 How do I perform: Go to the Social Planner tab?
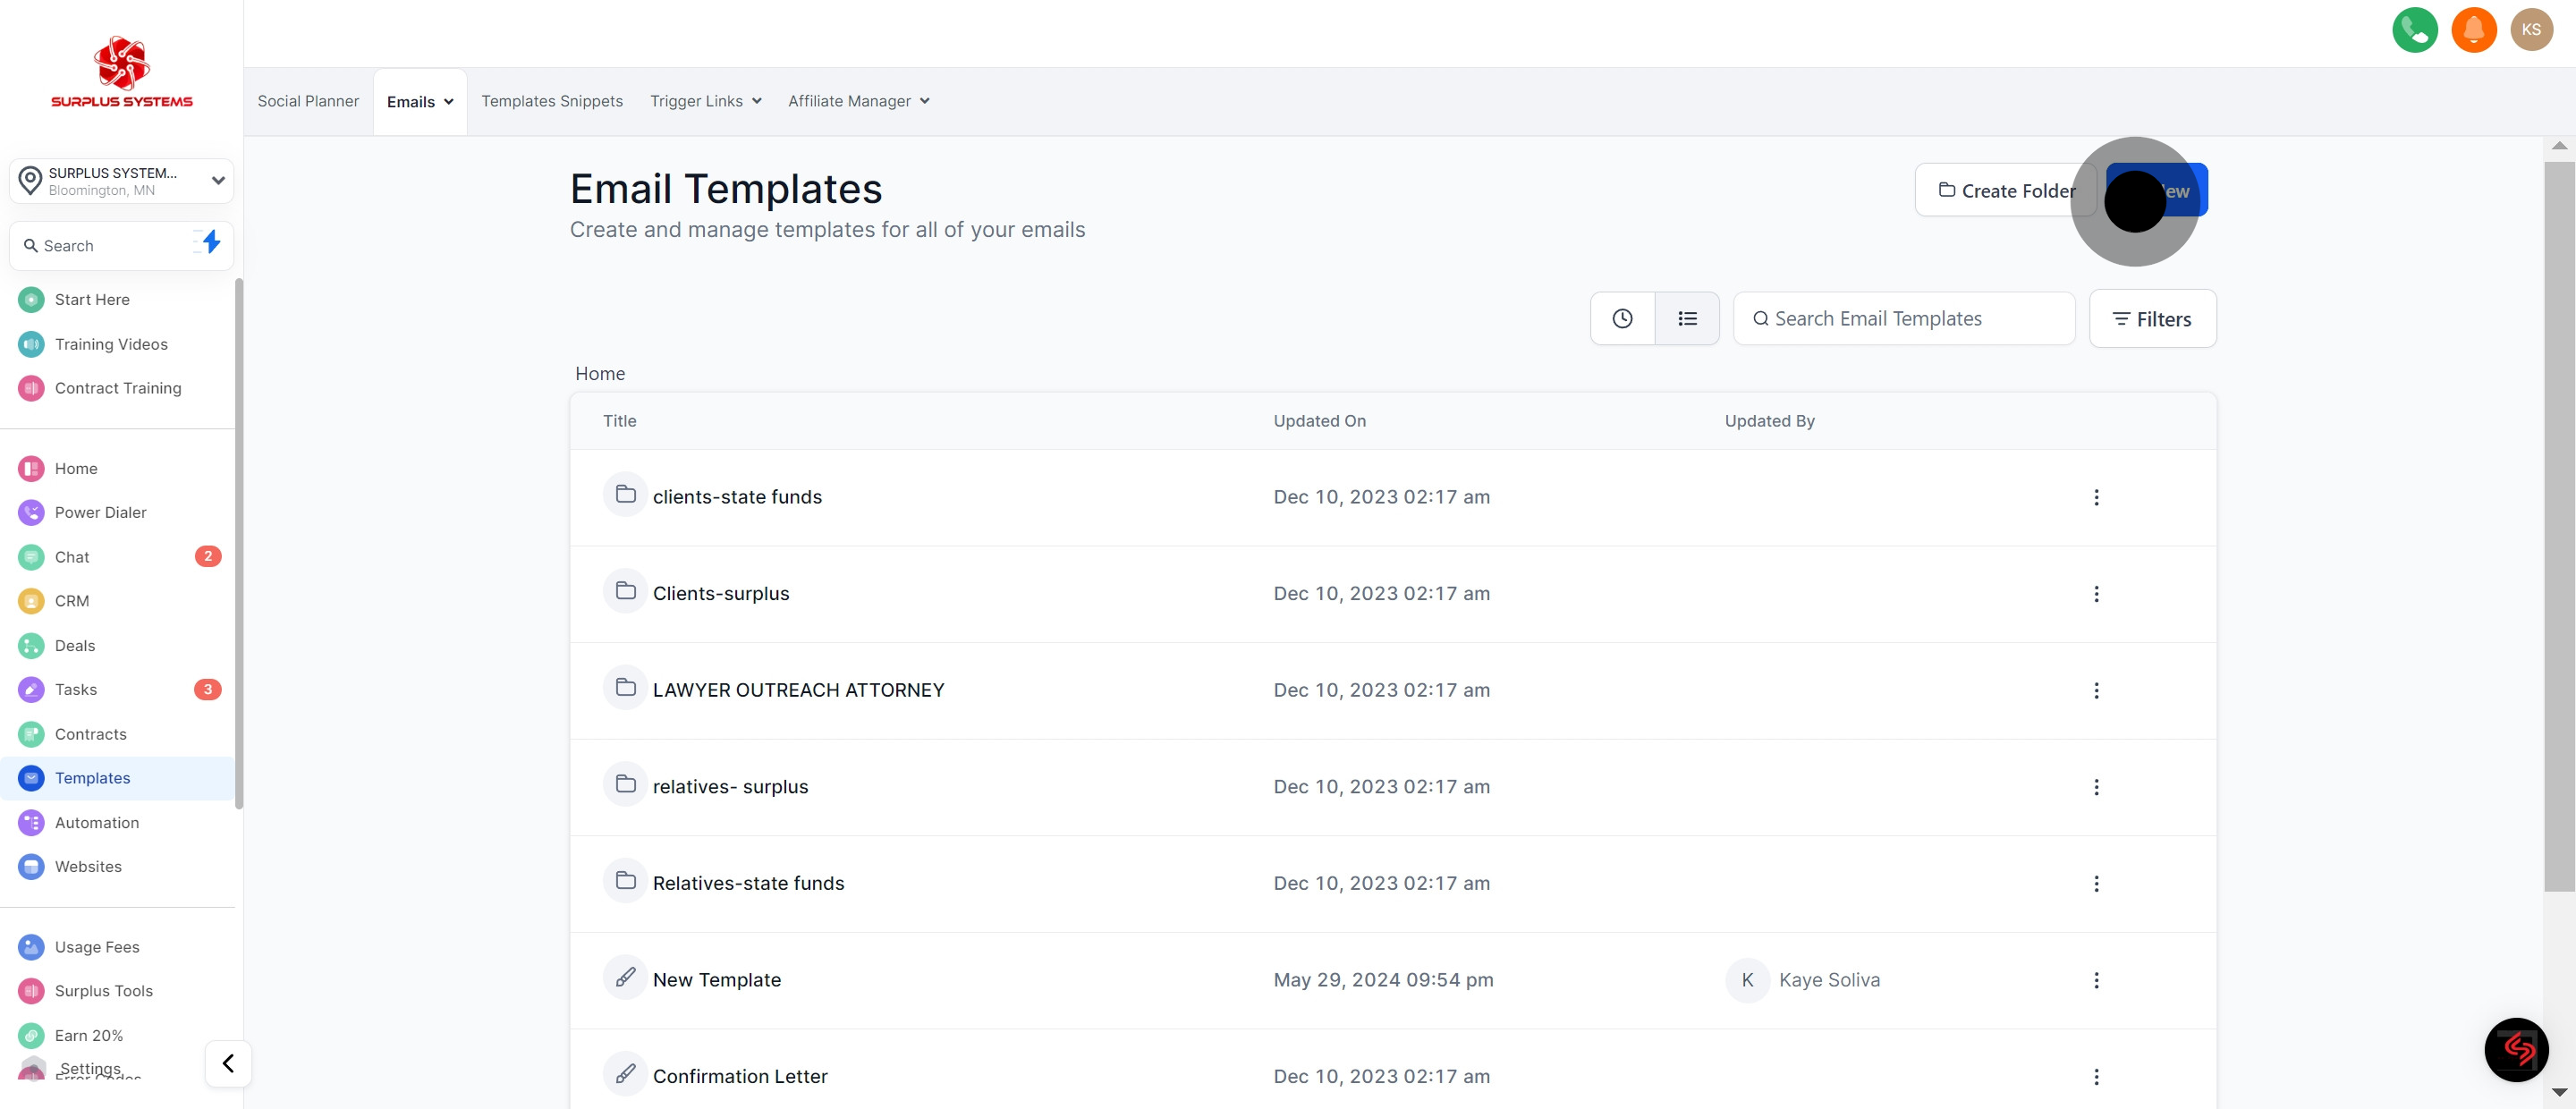pos(308,101)
